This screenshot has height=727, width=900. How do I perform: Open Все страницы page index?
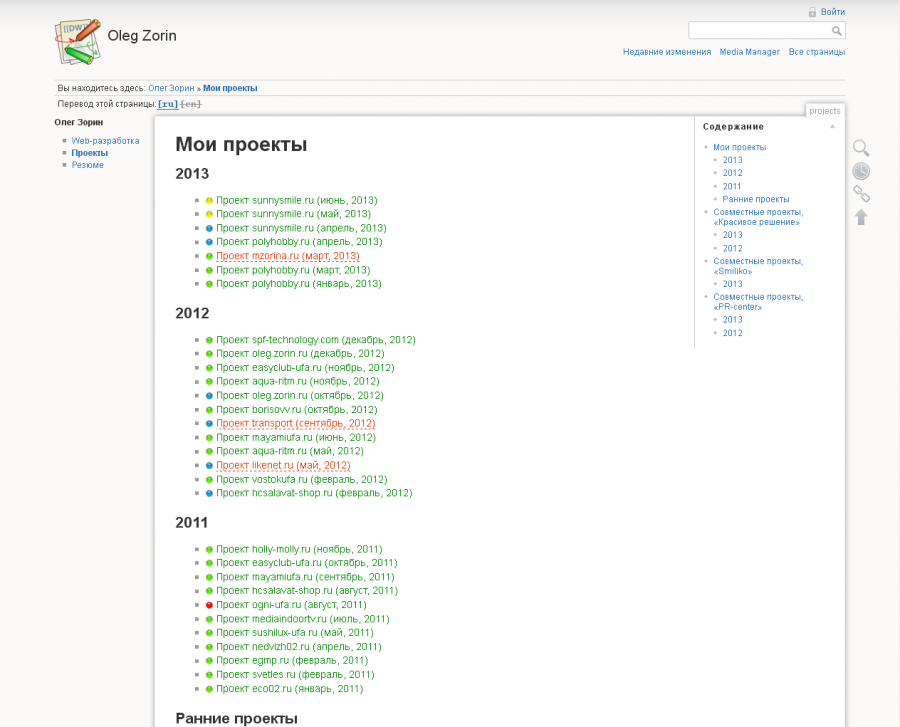click(816, 51)
